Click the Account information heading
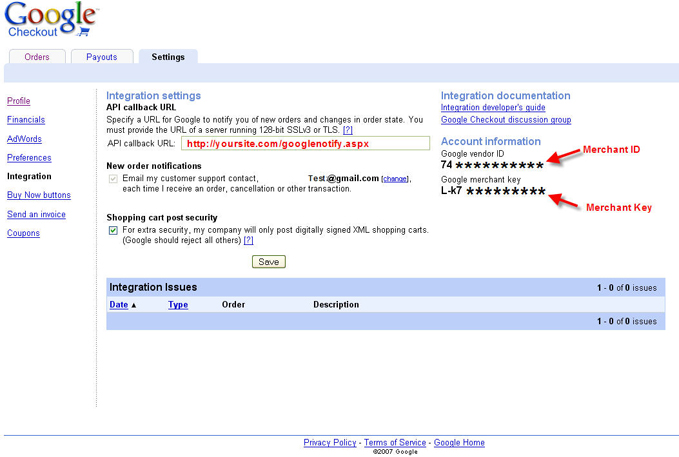This screenshot has width=679, height=457. pyautogui.click(x=491, y=141)
